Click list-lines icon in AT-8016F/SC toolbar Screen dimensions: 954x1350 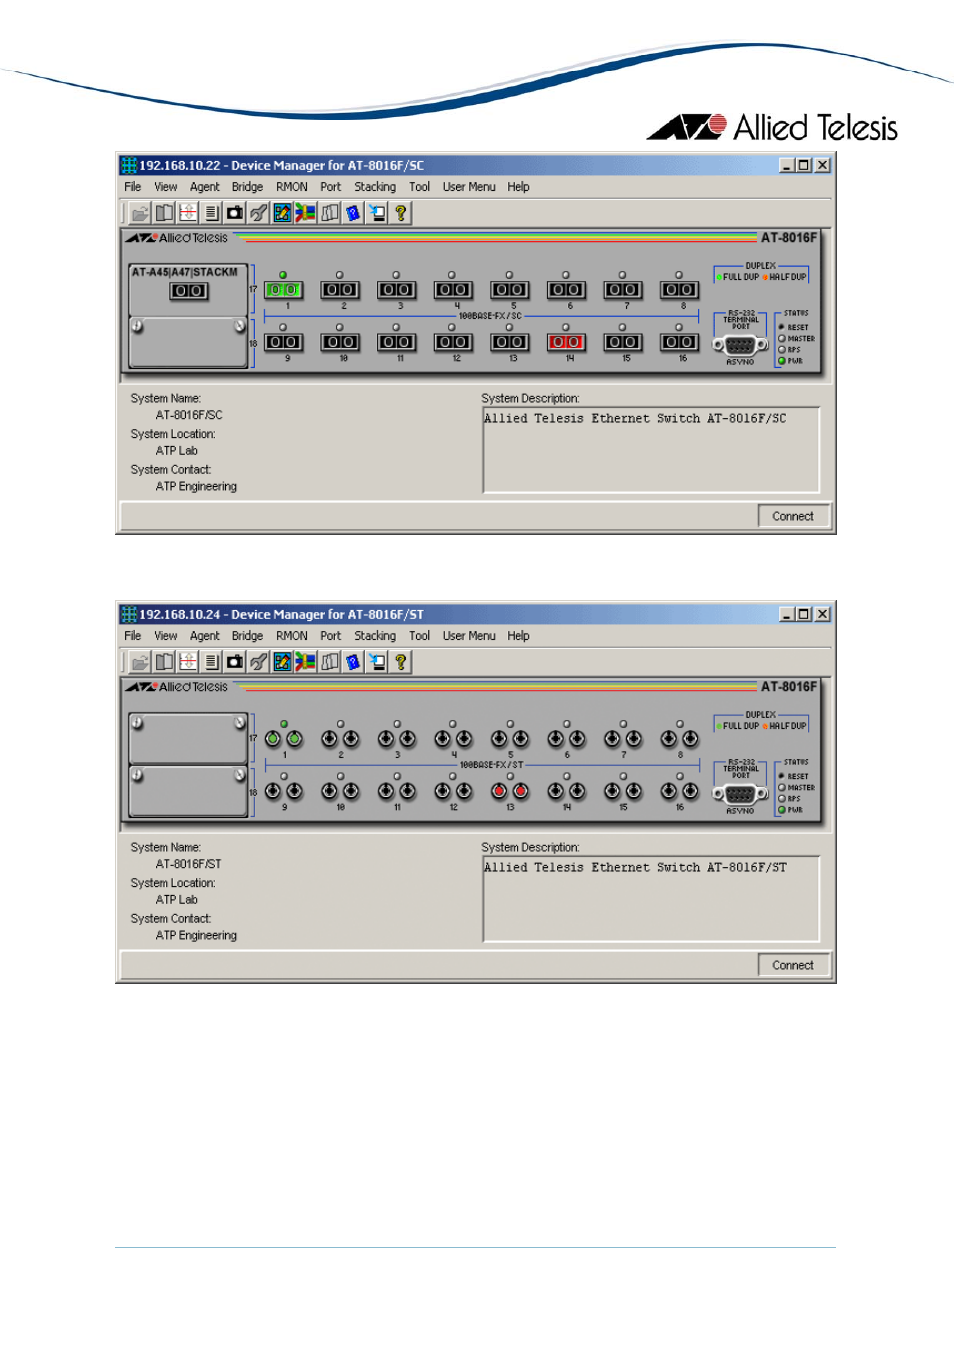(x=211, y=213)
